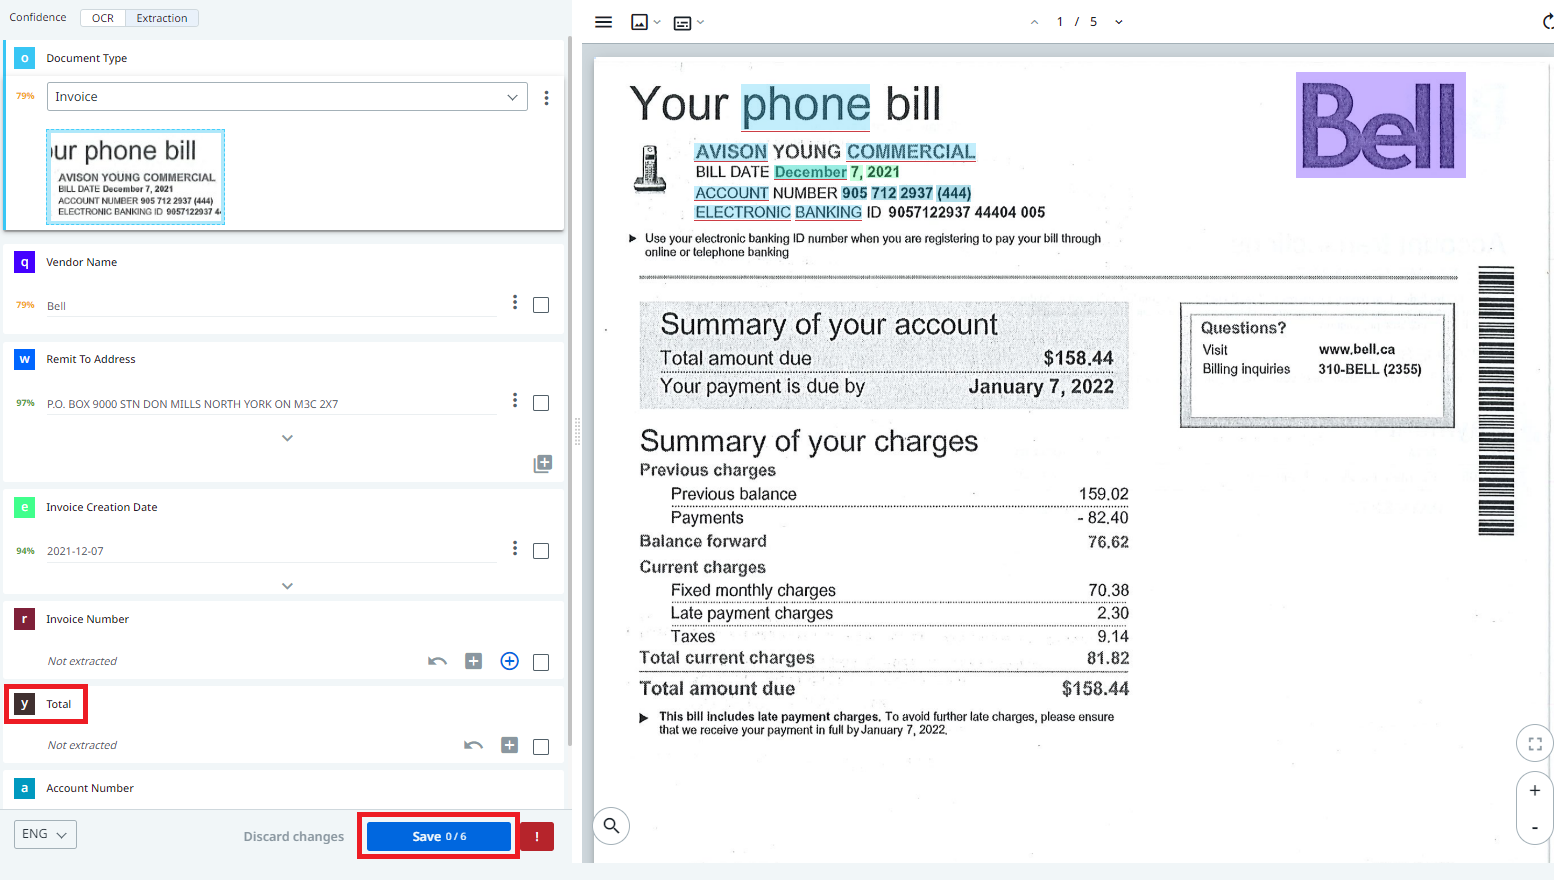This screenshot has height=880, width=1554.
Task: Open the text overlay options icon
Action: [688, 22]
